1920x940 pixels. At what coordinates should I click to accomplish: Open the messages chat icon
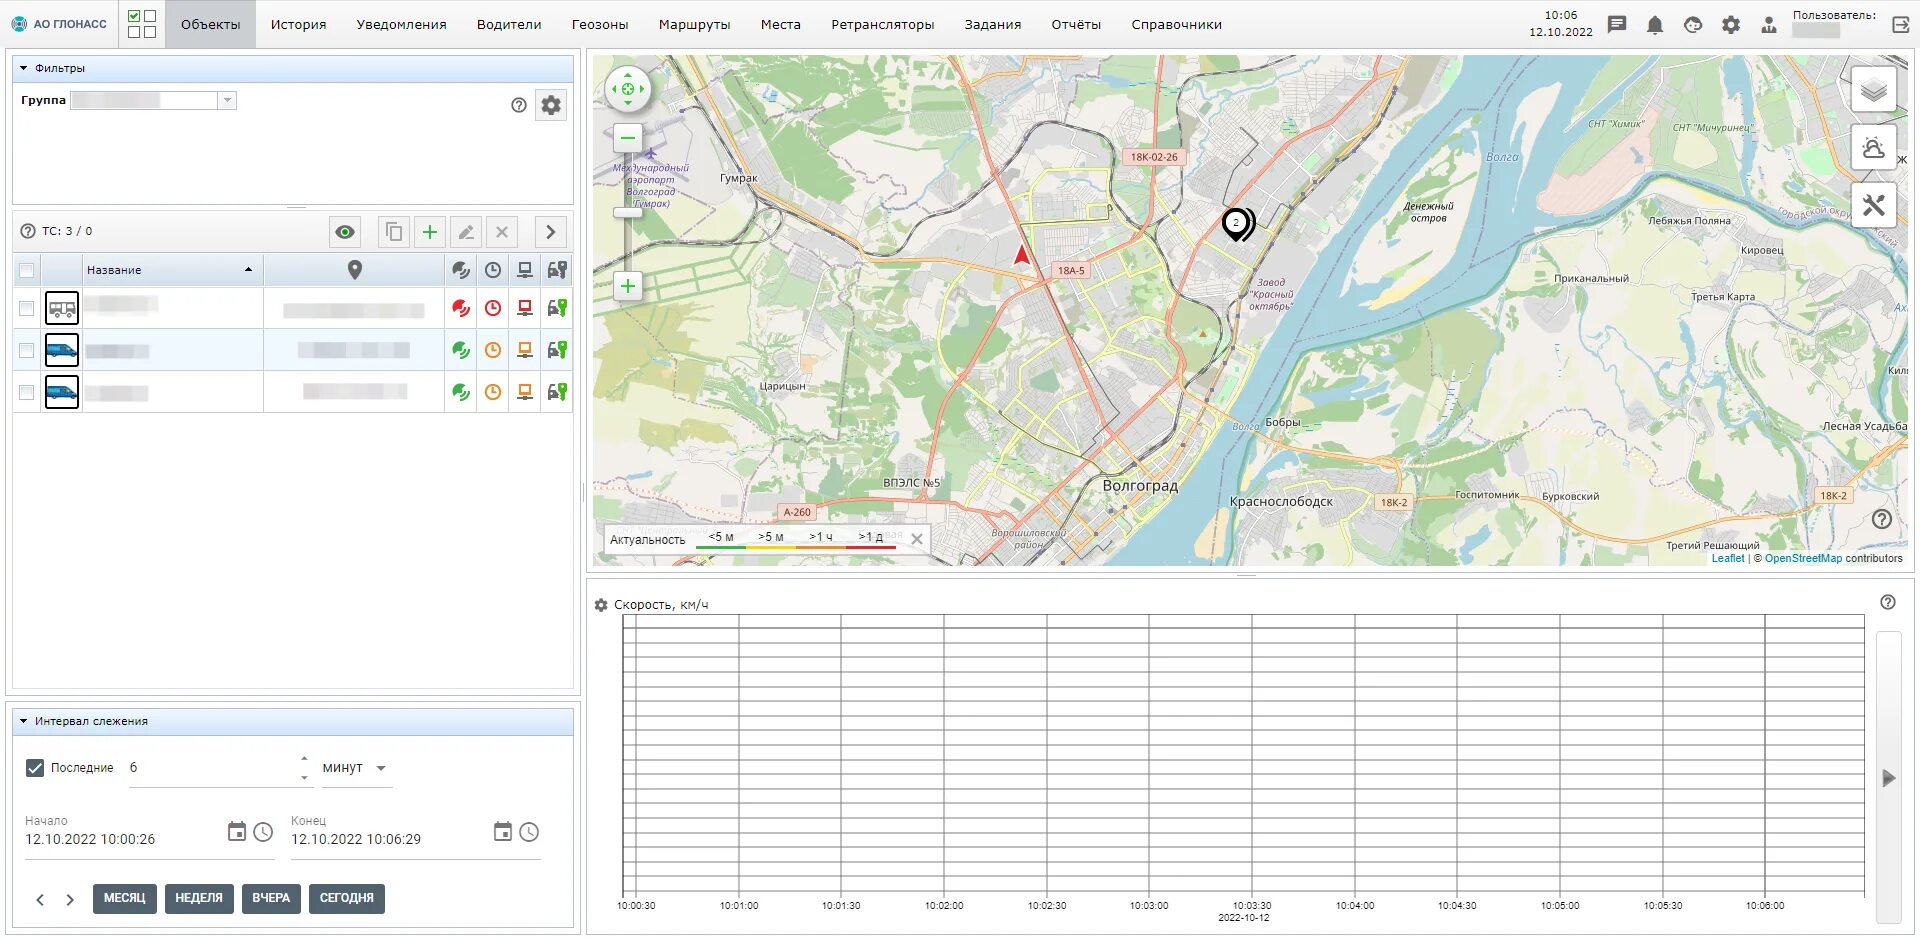point(1617,25)
